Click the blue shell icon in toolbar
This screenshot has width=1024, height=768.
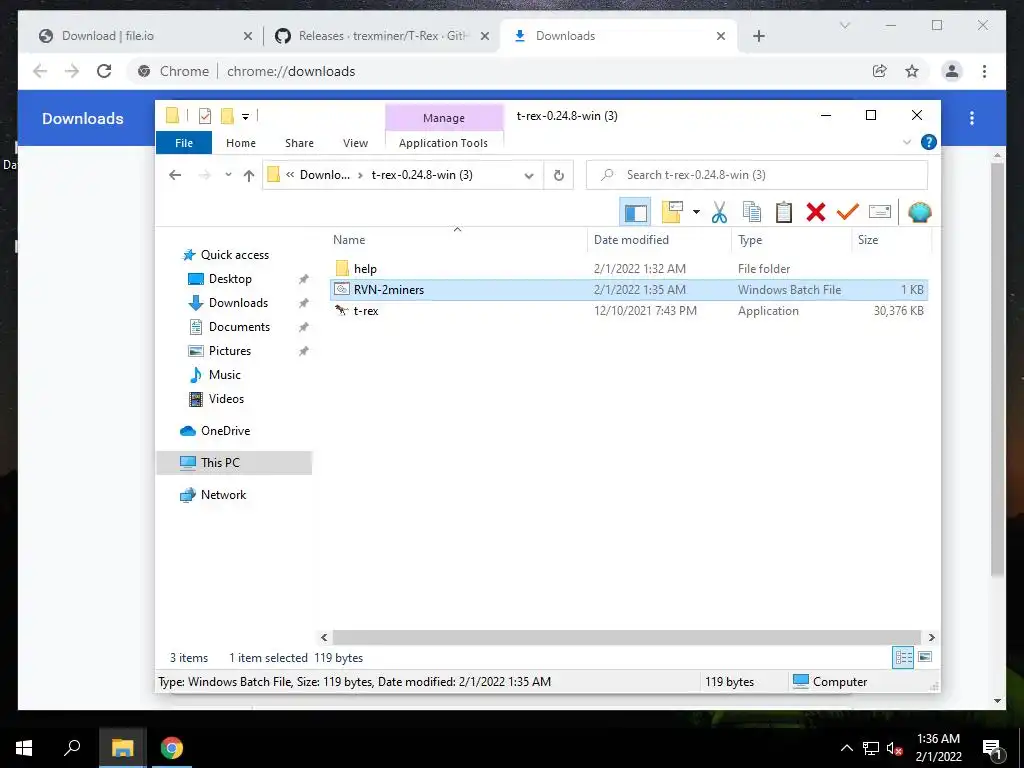[x=920, y=212]
